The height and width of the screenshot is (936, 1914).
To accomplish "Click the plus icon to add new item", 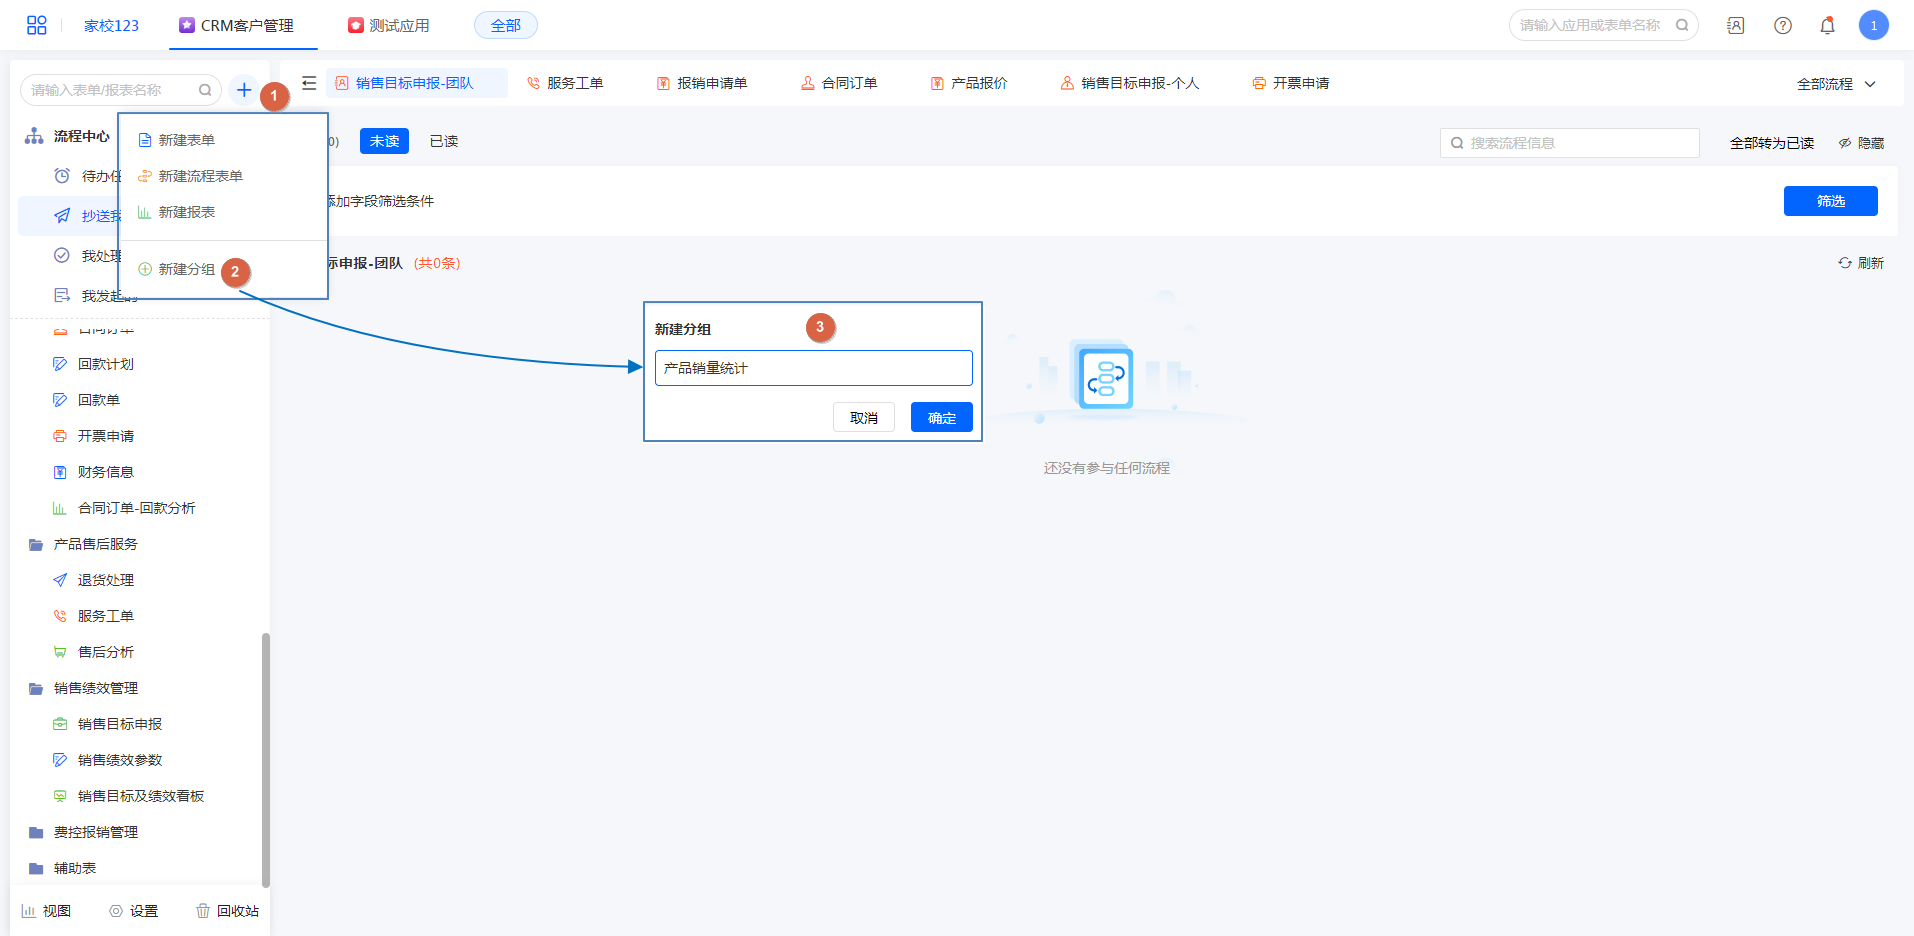I will 243,90.
